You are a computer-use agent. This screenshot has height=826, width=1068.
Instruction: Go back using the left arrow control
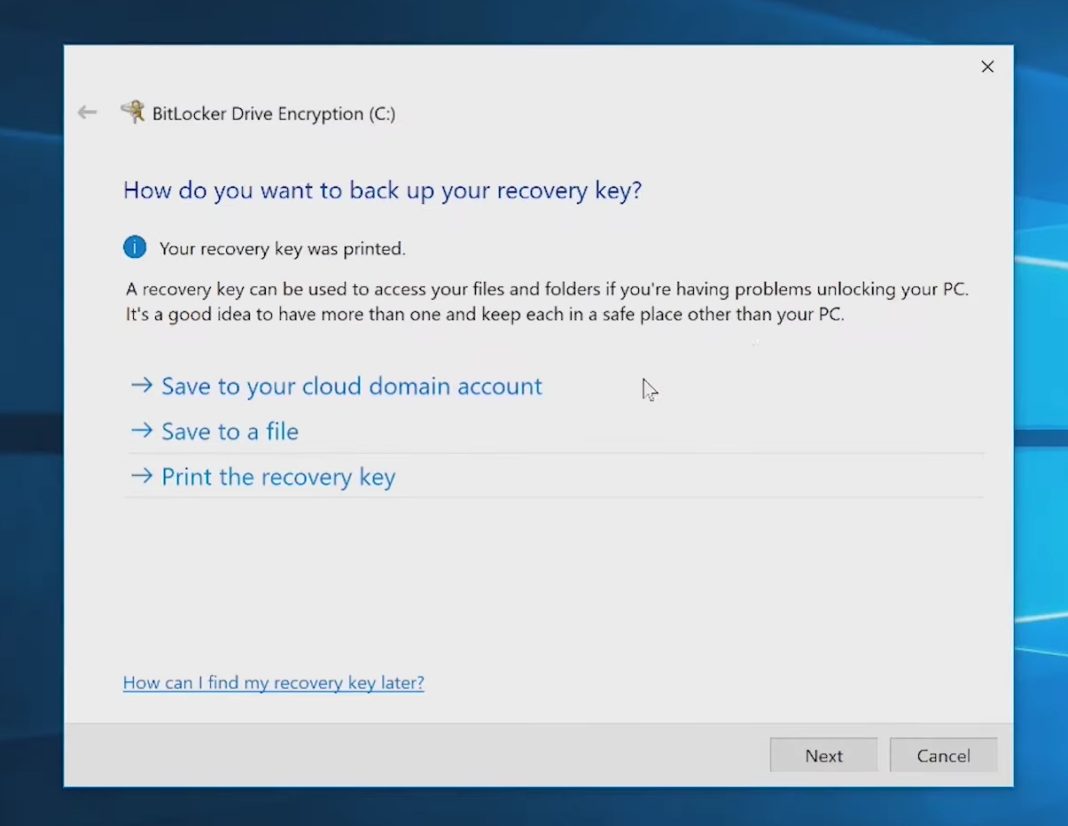(x=86, y=112)
